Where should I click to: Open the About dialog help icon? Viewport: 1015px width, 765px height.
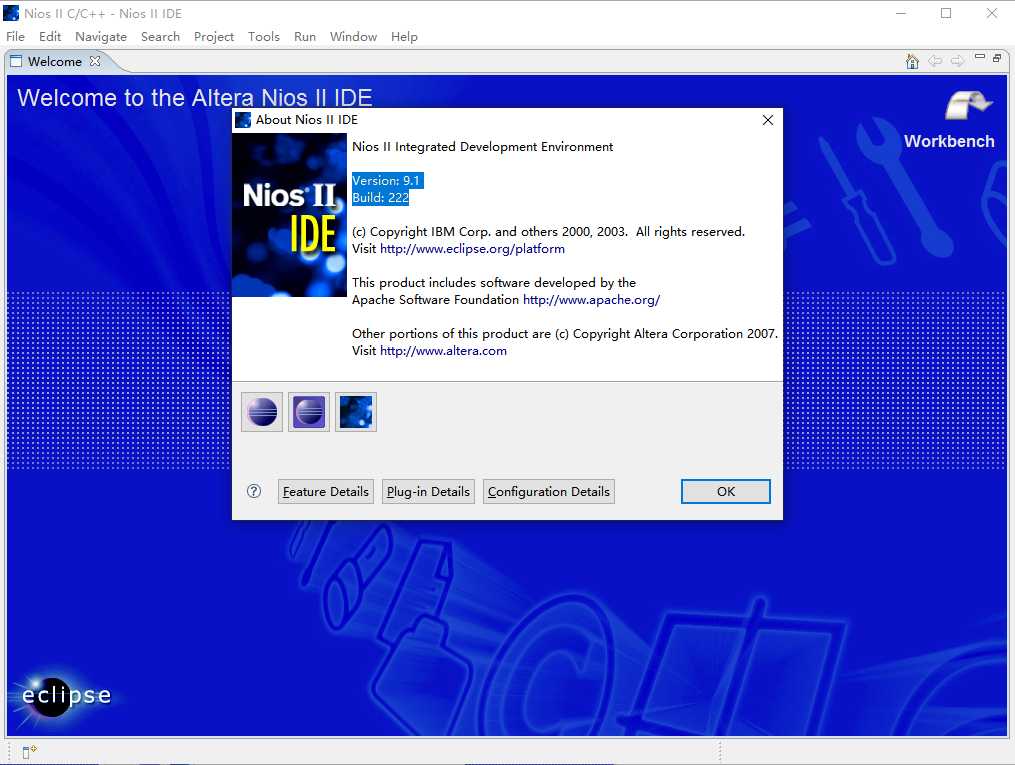tap(254, 491)
